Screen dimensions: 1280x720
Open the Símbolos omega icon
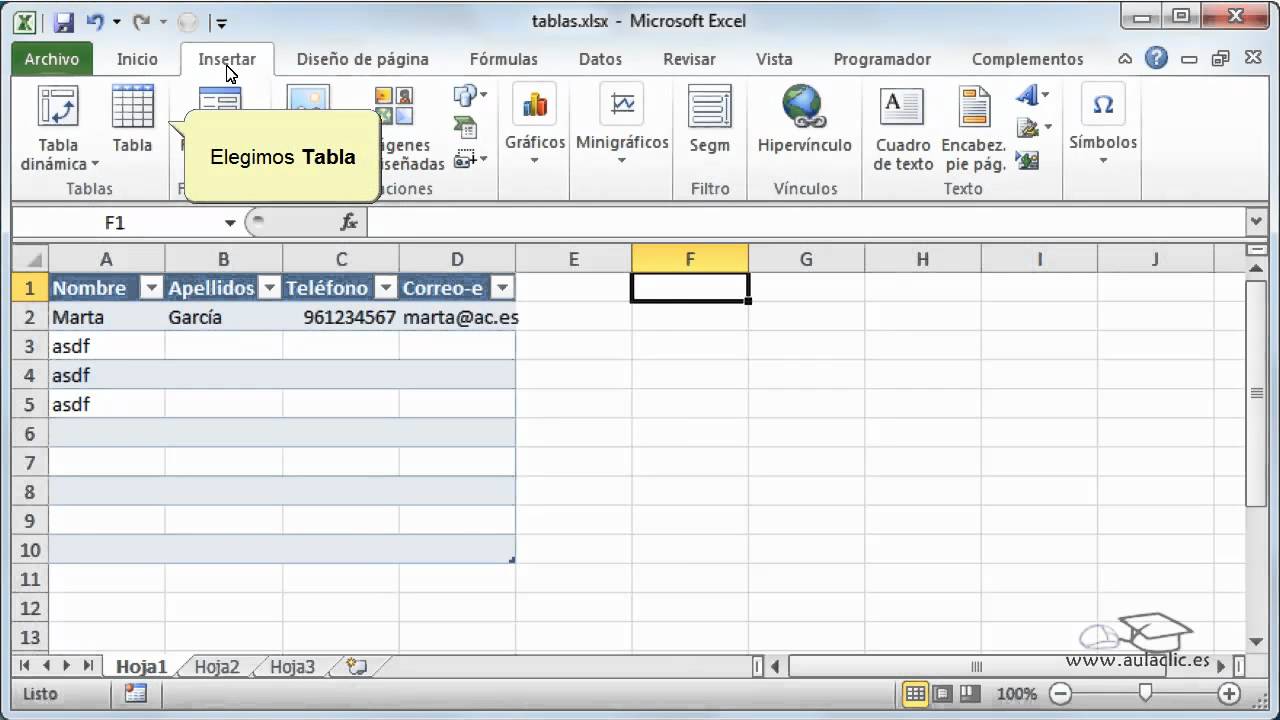point(1103,105)
